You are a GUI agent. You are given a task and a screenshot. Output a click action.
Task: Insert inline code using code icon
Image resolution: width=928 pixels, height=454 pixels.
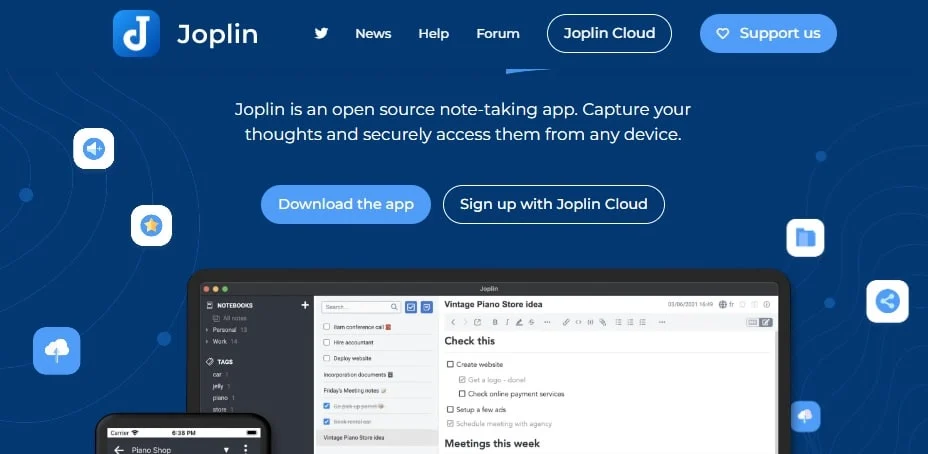pos(578,322)
